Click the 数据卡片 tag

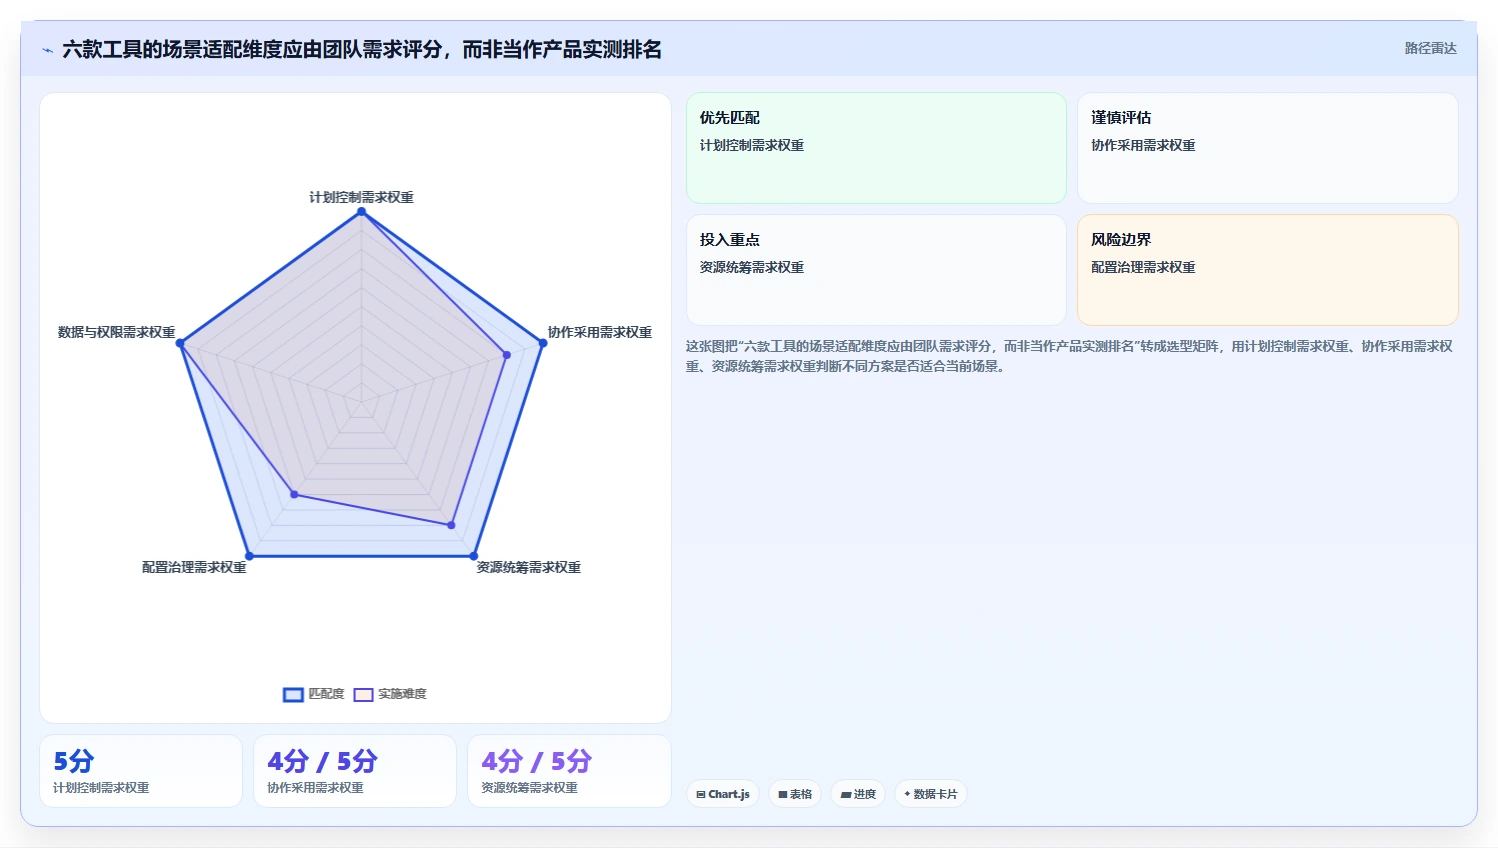[931, 794]
